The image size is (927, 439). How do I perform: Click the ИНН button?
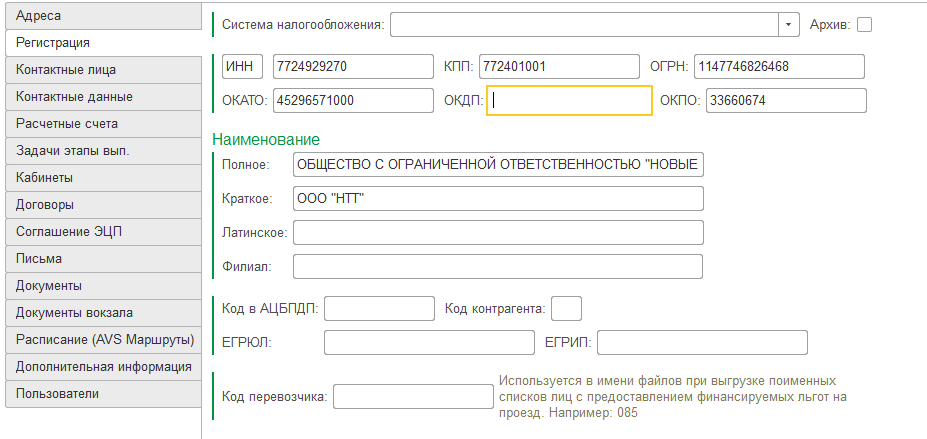pyautogui.click(x=242, y=66)
